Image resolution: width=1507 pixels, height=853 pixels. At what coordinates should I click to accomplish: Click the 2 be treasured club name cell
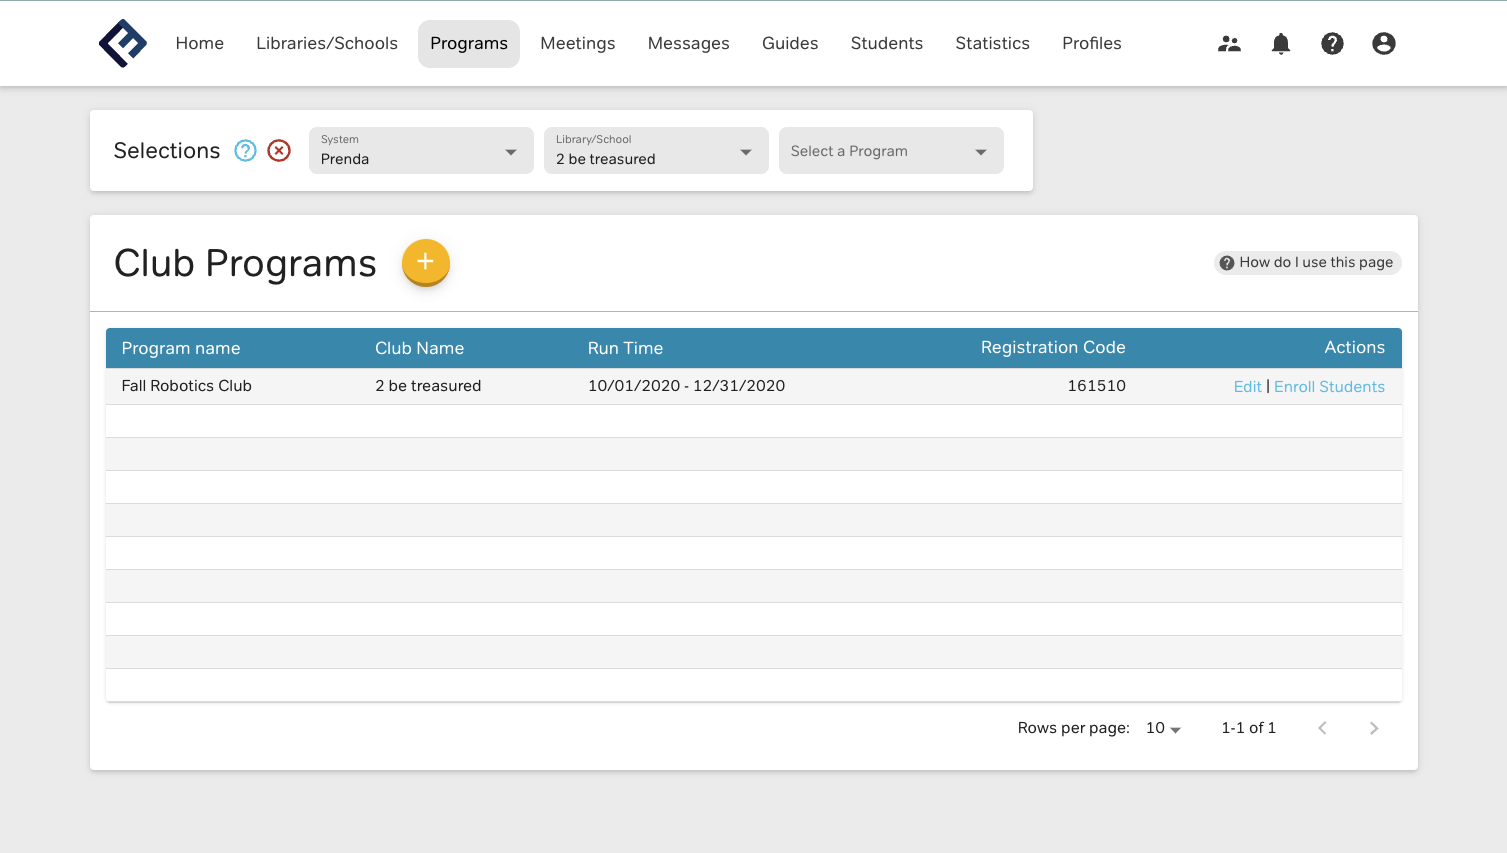(x=428, y=386)
